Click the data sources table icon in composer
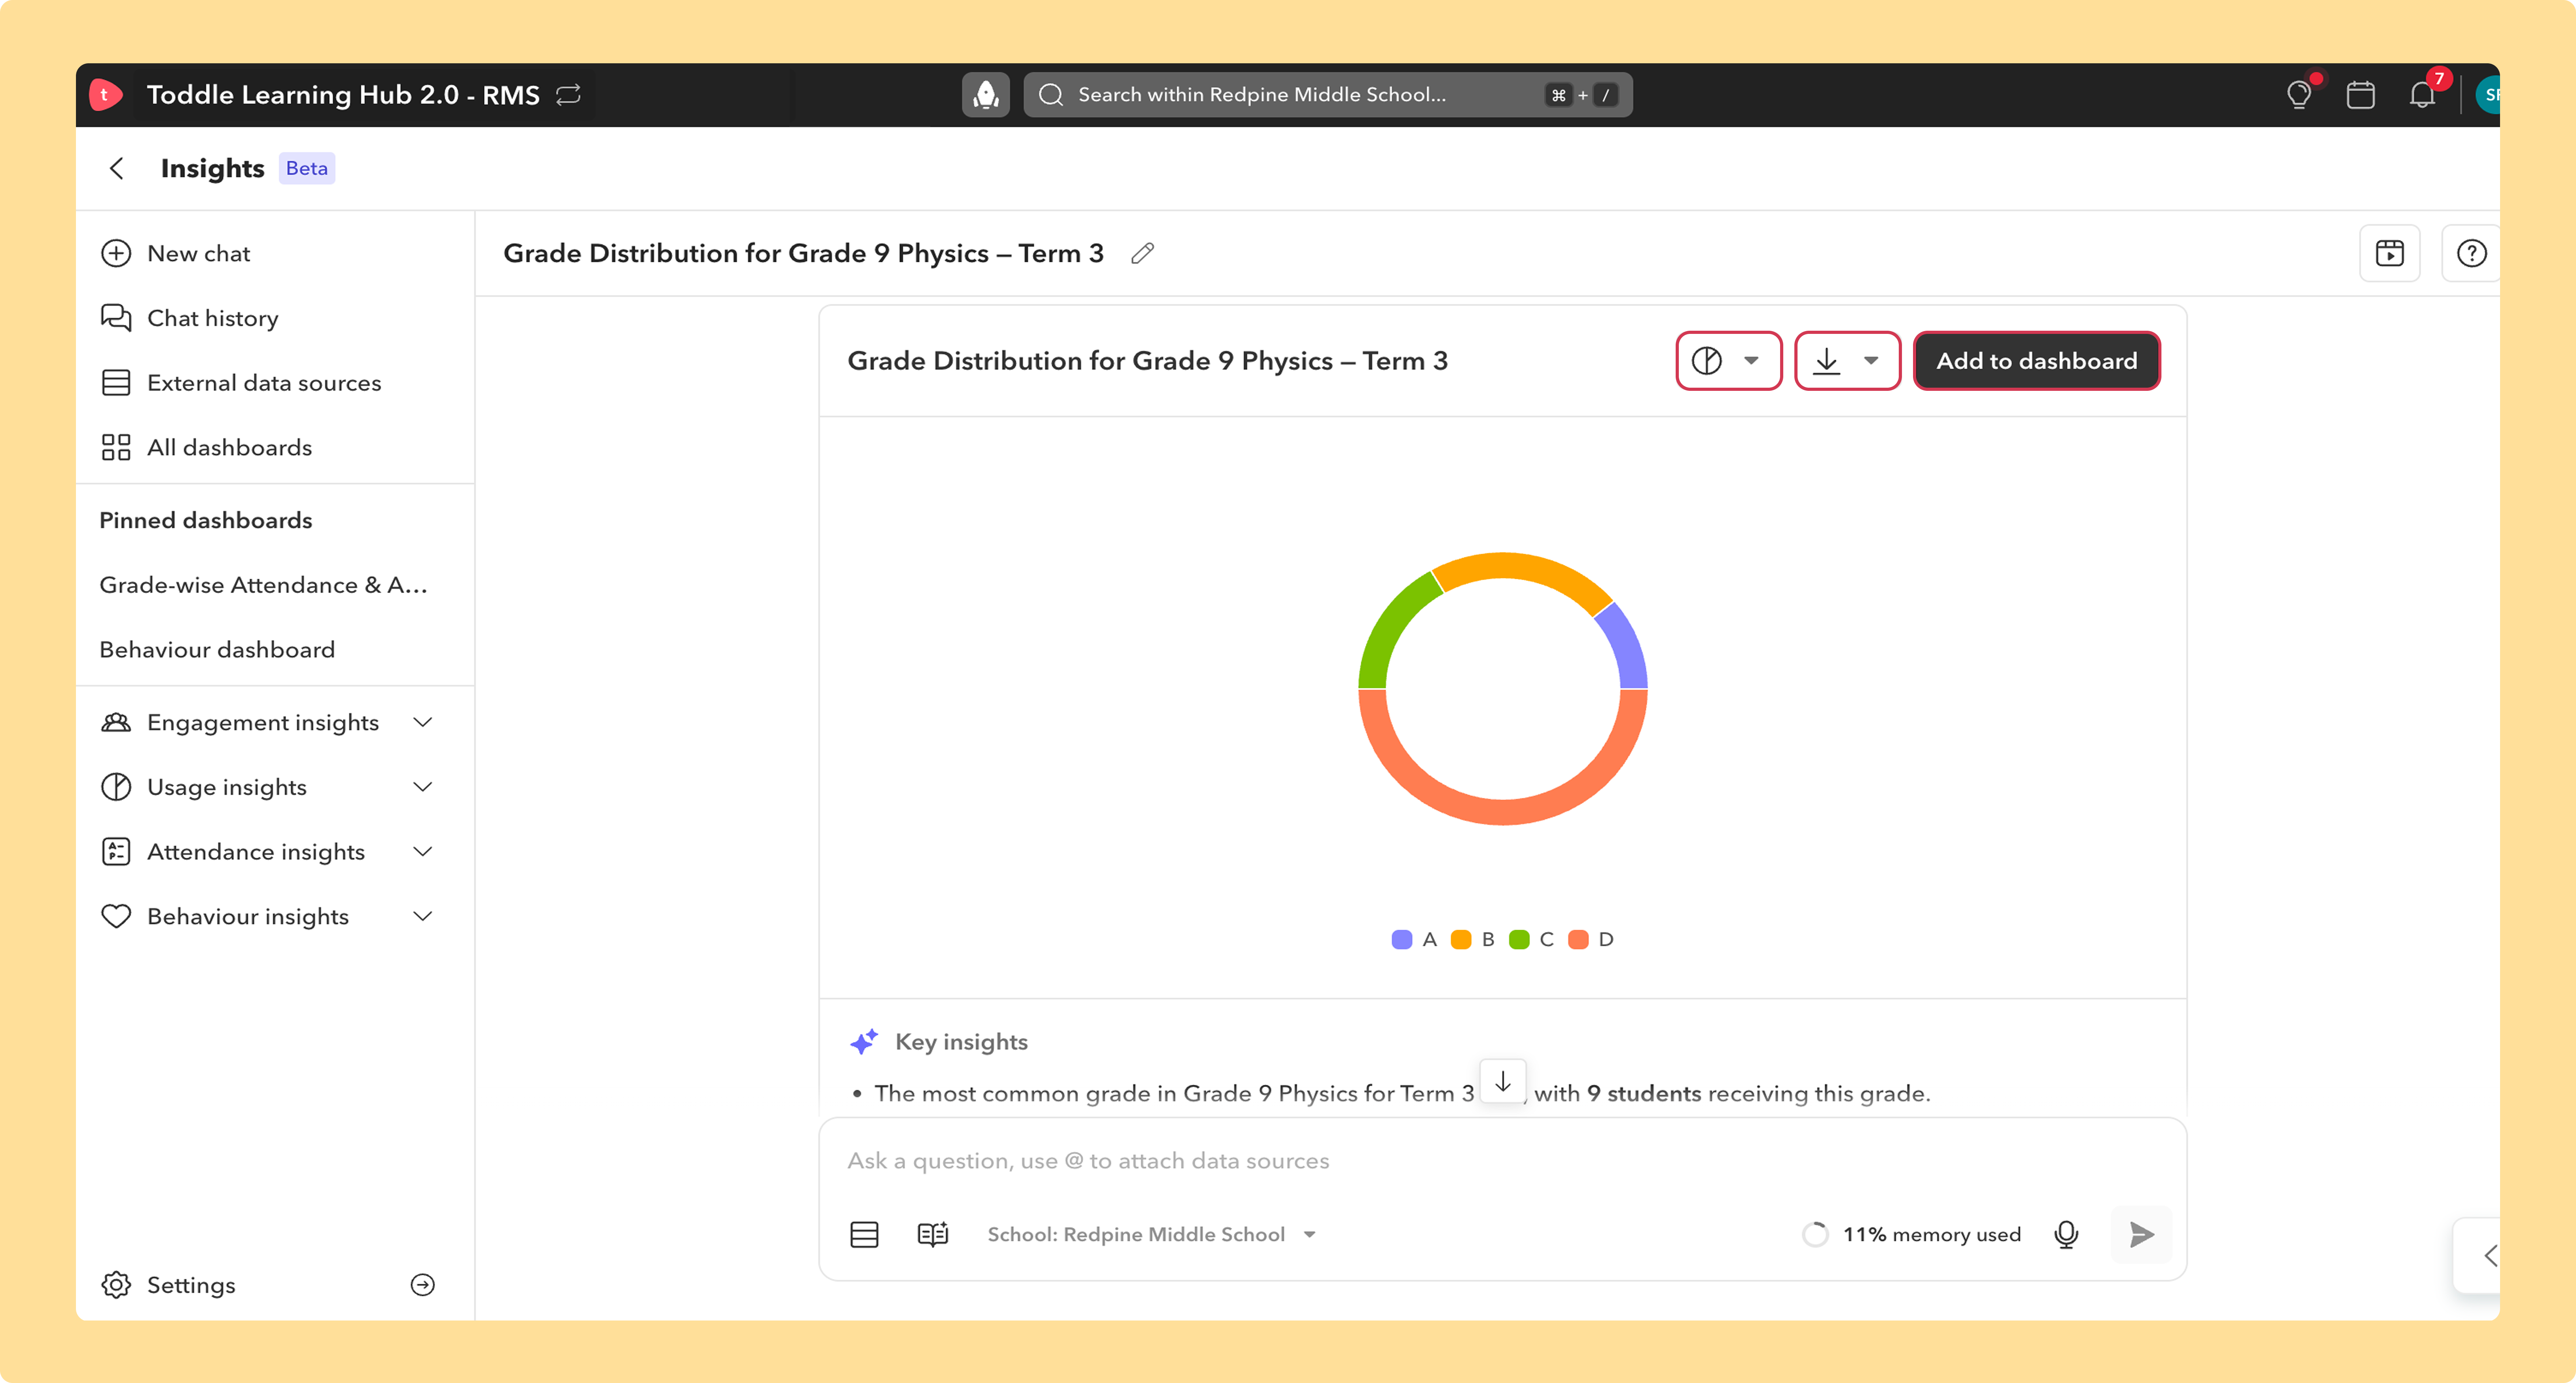Screen dimensions: 2576x1383 (x=864, y=1235)
